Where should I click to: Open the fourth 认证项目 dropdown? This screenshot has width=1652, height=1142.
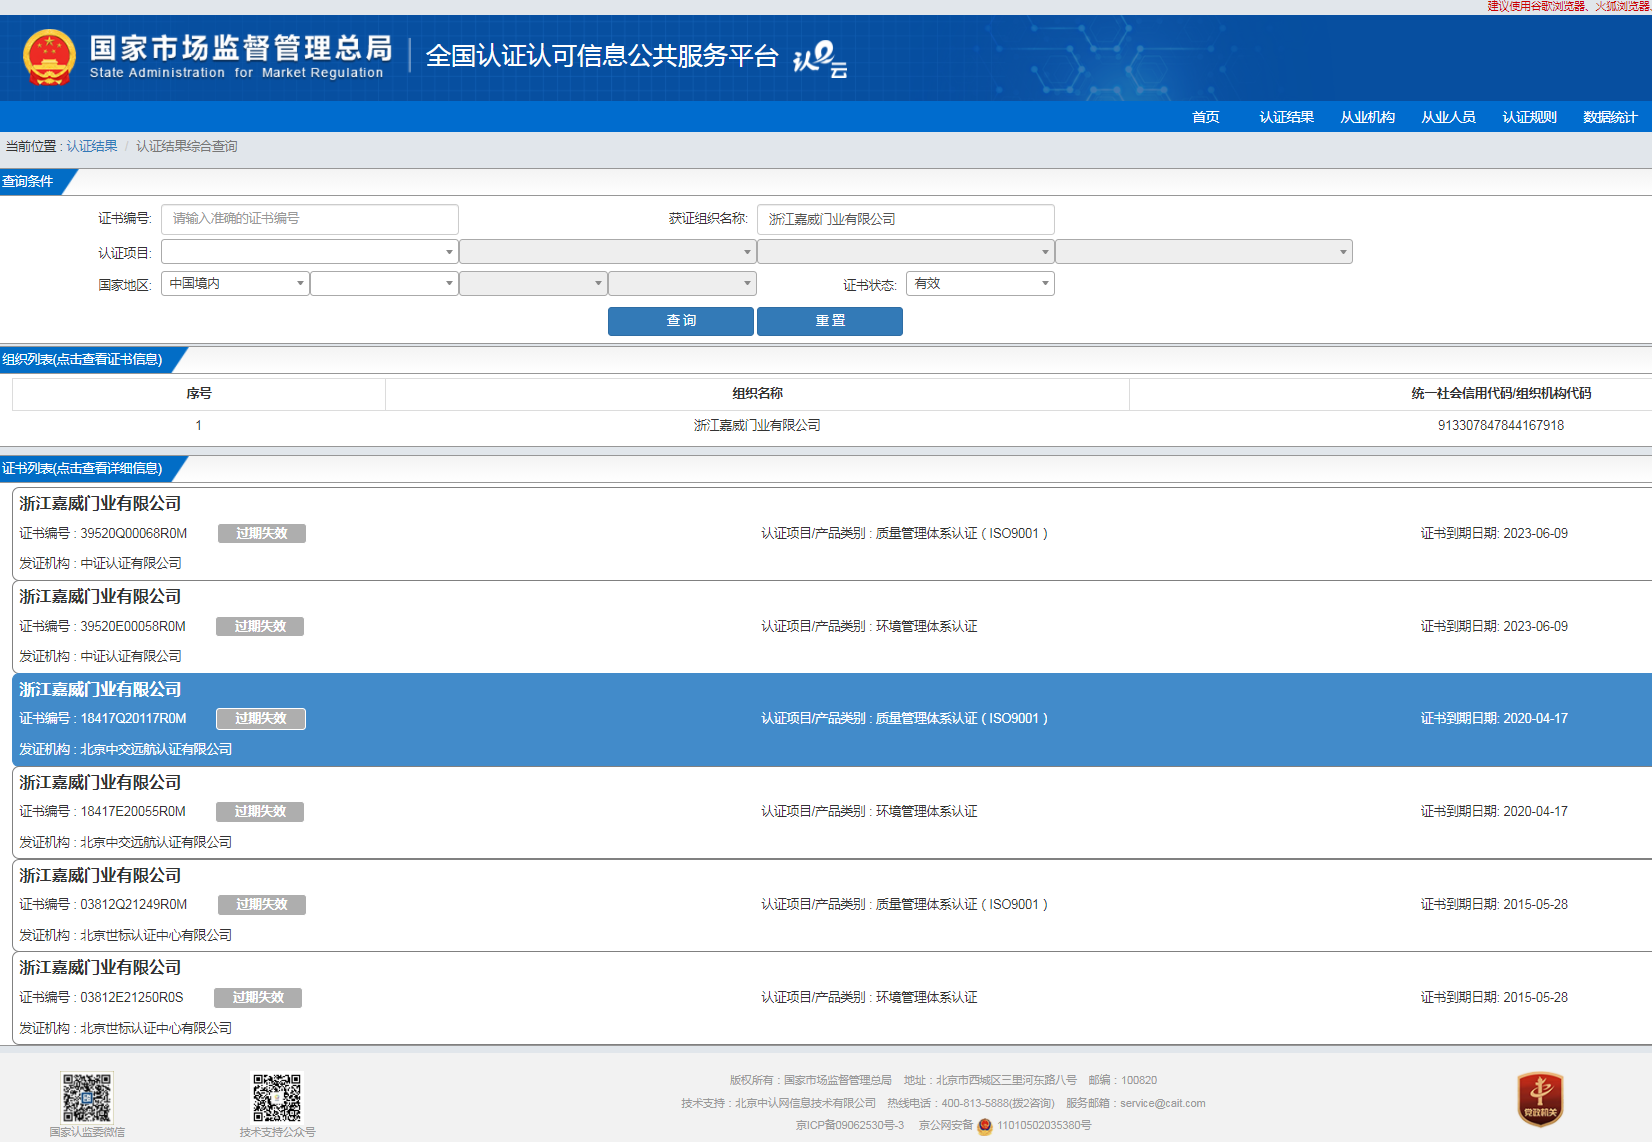coord(1204,252)
